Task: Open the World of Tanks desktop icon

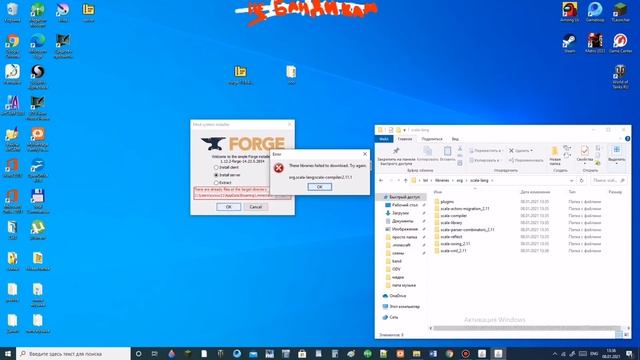Action: pos(620,77)
